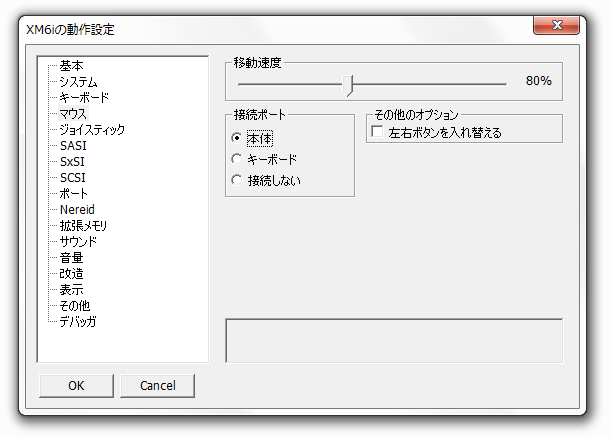The image size is (612, 437).
Task: Close the XM6i settings dialog
Action: pos(556,25)
